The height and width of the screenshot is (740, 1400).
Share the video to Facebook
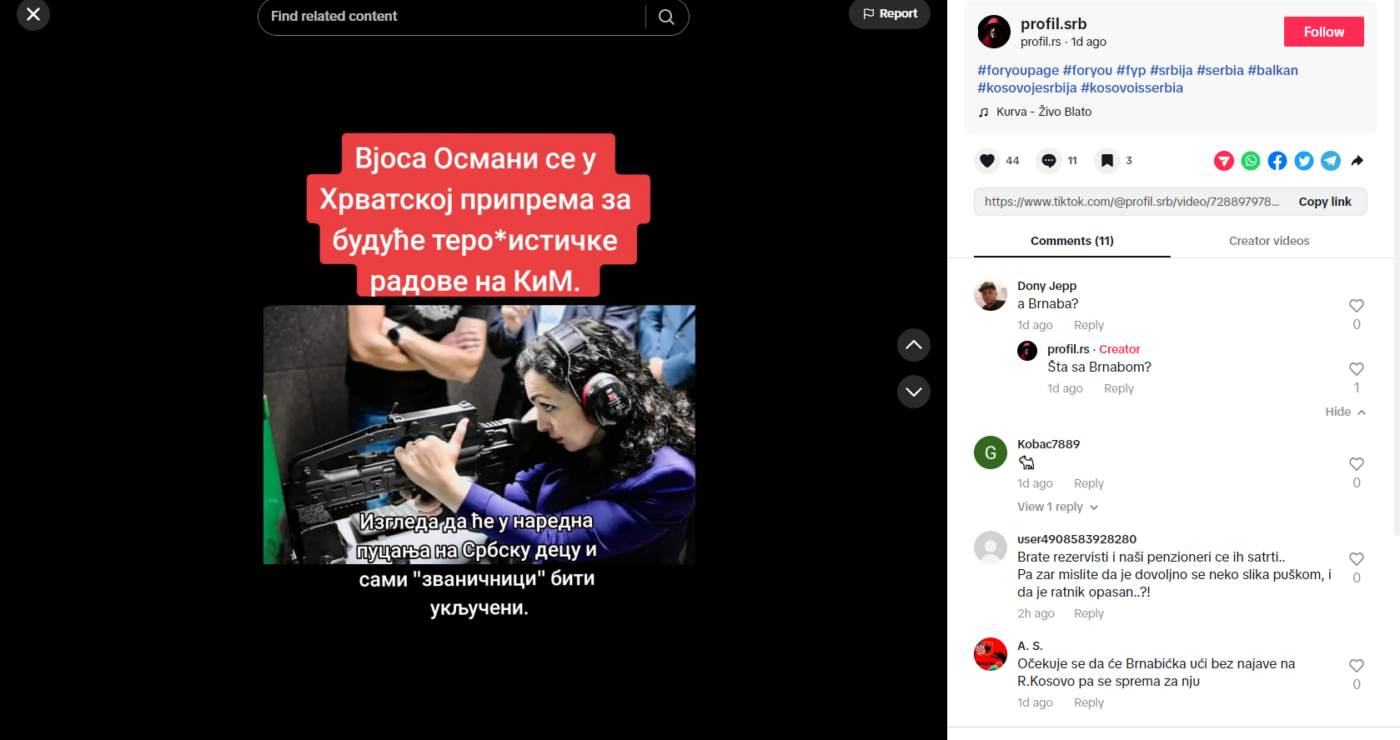(x=1277, y=160)
